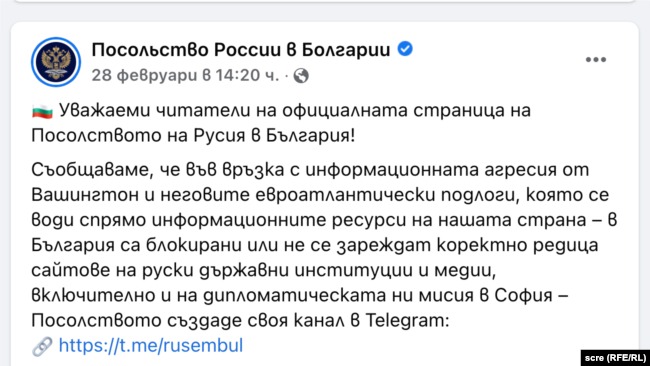This screenshot has height=366, width=650.
Task: Click the previous post card edge above
Action: pyautogui.click(x=325, y=1)
